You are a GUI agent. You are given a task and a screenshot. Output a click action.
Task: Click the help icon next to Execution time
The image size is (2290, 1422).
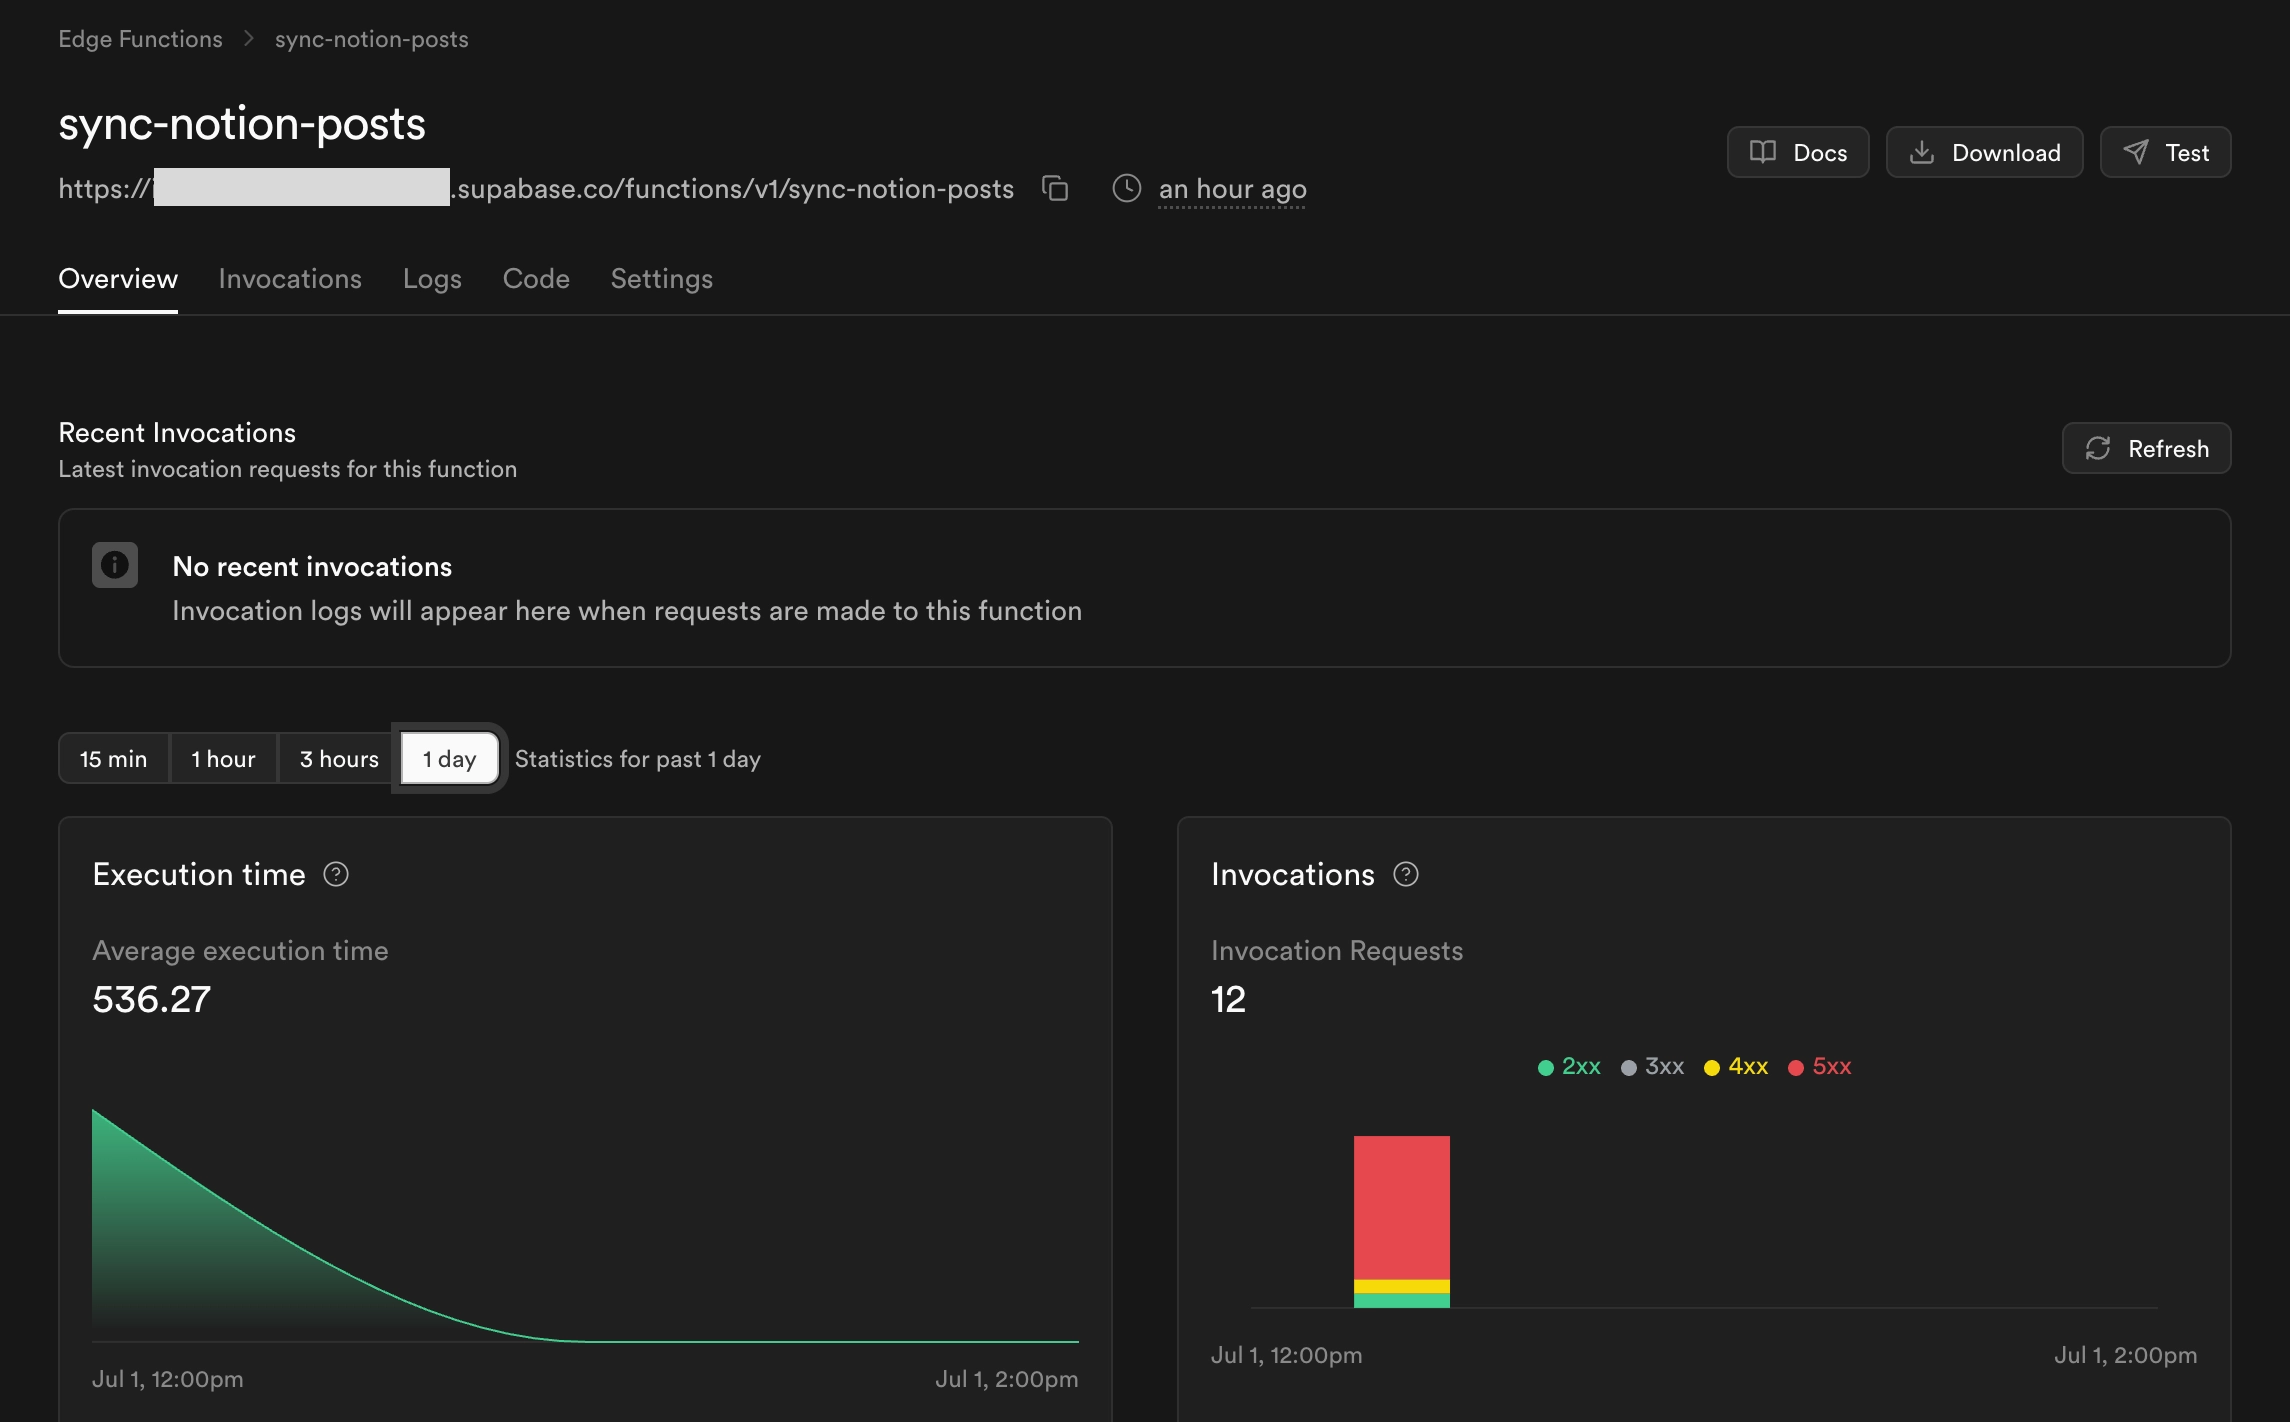pos(336,874)
